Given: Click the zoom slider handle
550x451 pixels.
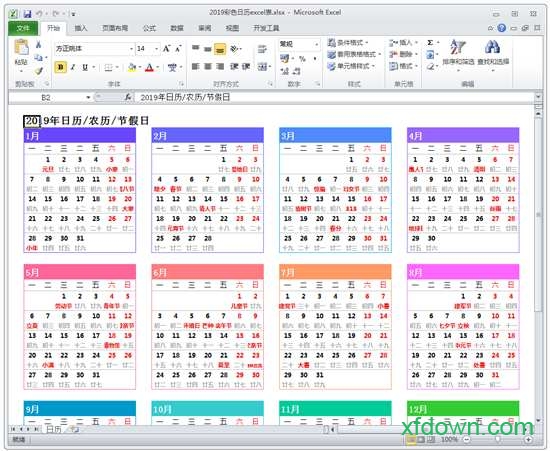Looking at the screenshot, I should tap(497, 439).
